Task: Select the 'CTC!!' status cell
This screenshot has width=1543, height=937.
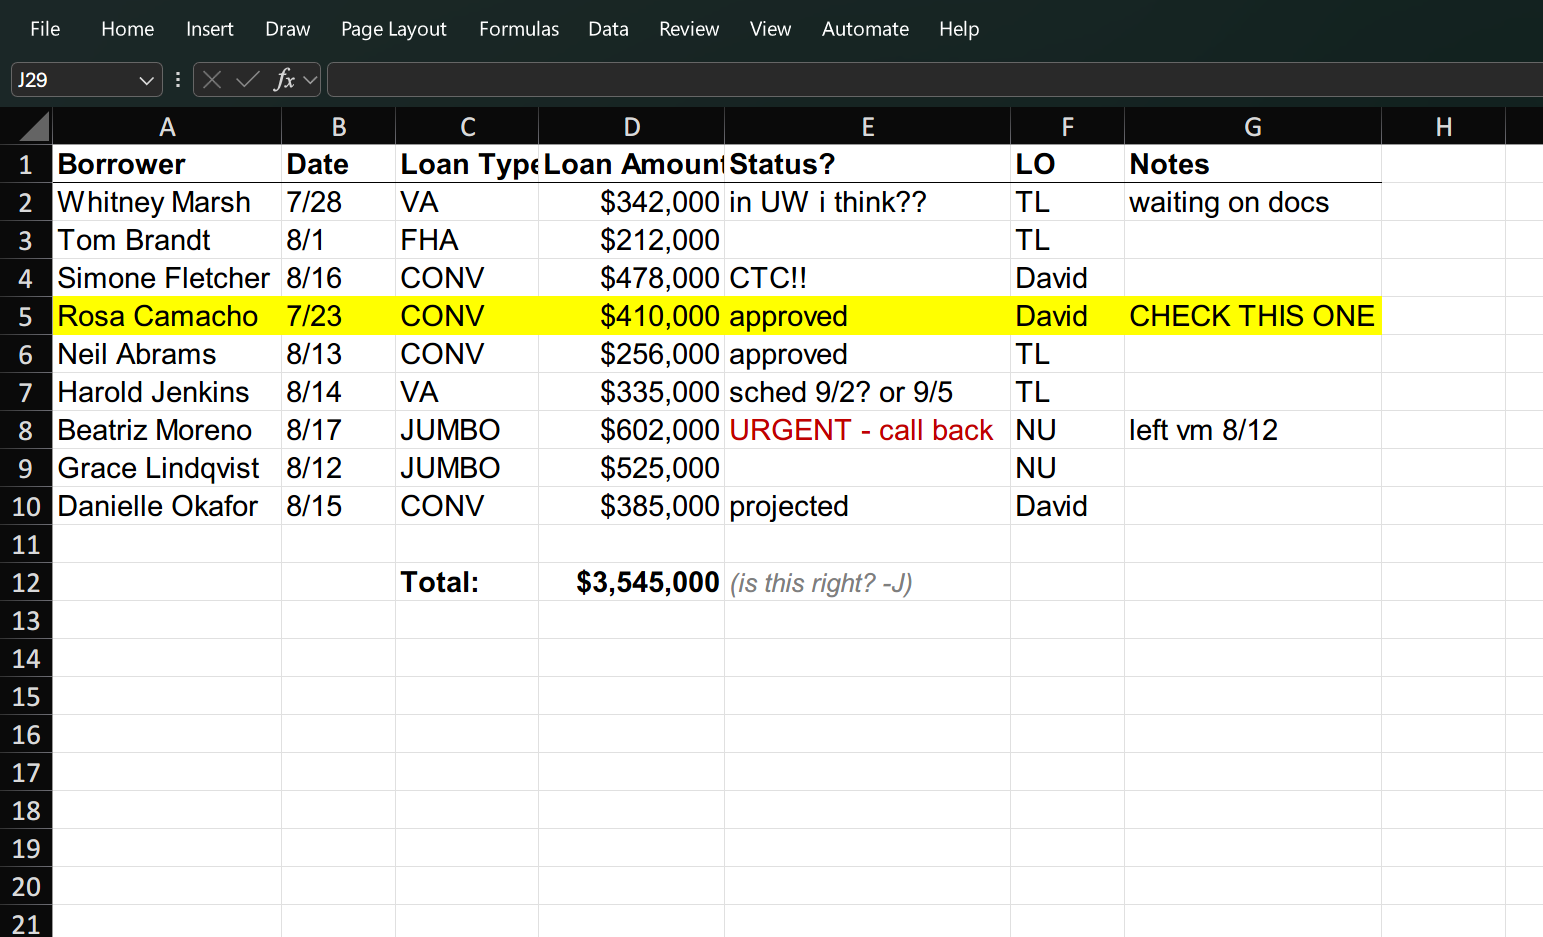Action: click(868, 278)
